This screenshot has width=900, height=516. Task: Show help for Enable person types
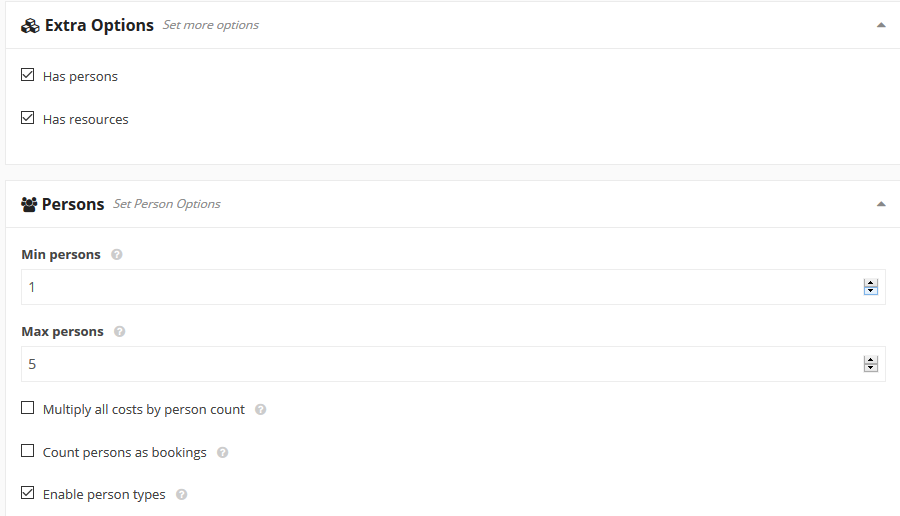coord(181,494)
